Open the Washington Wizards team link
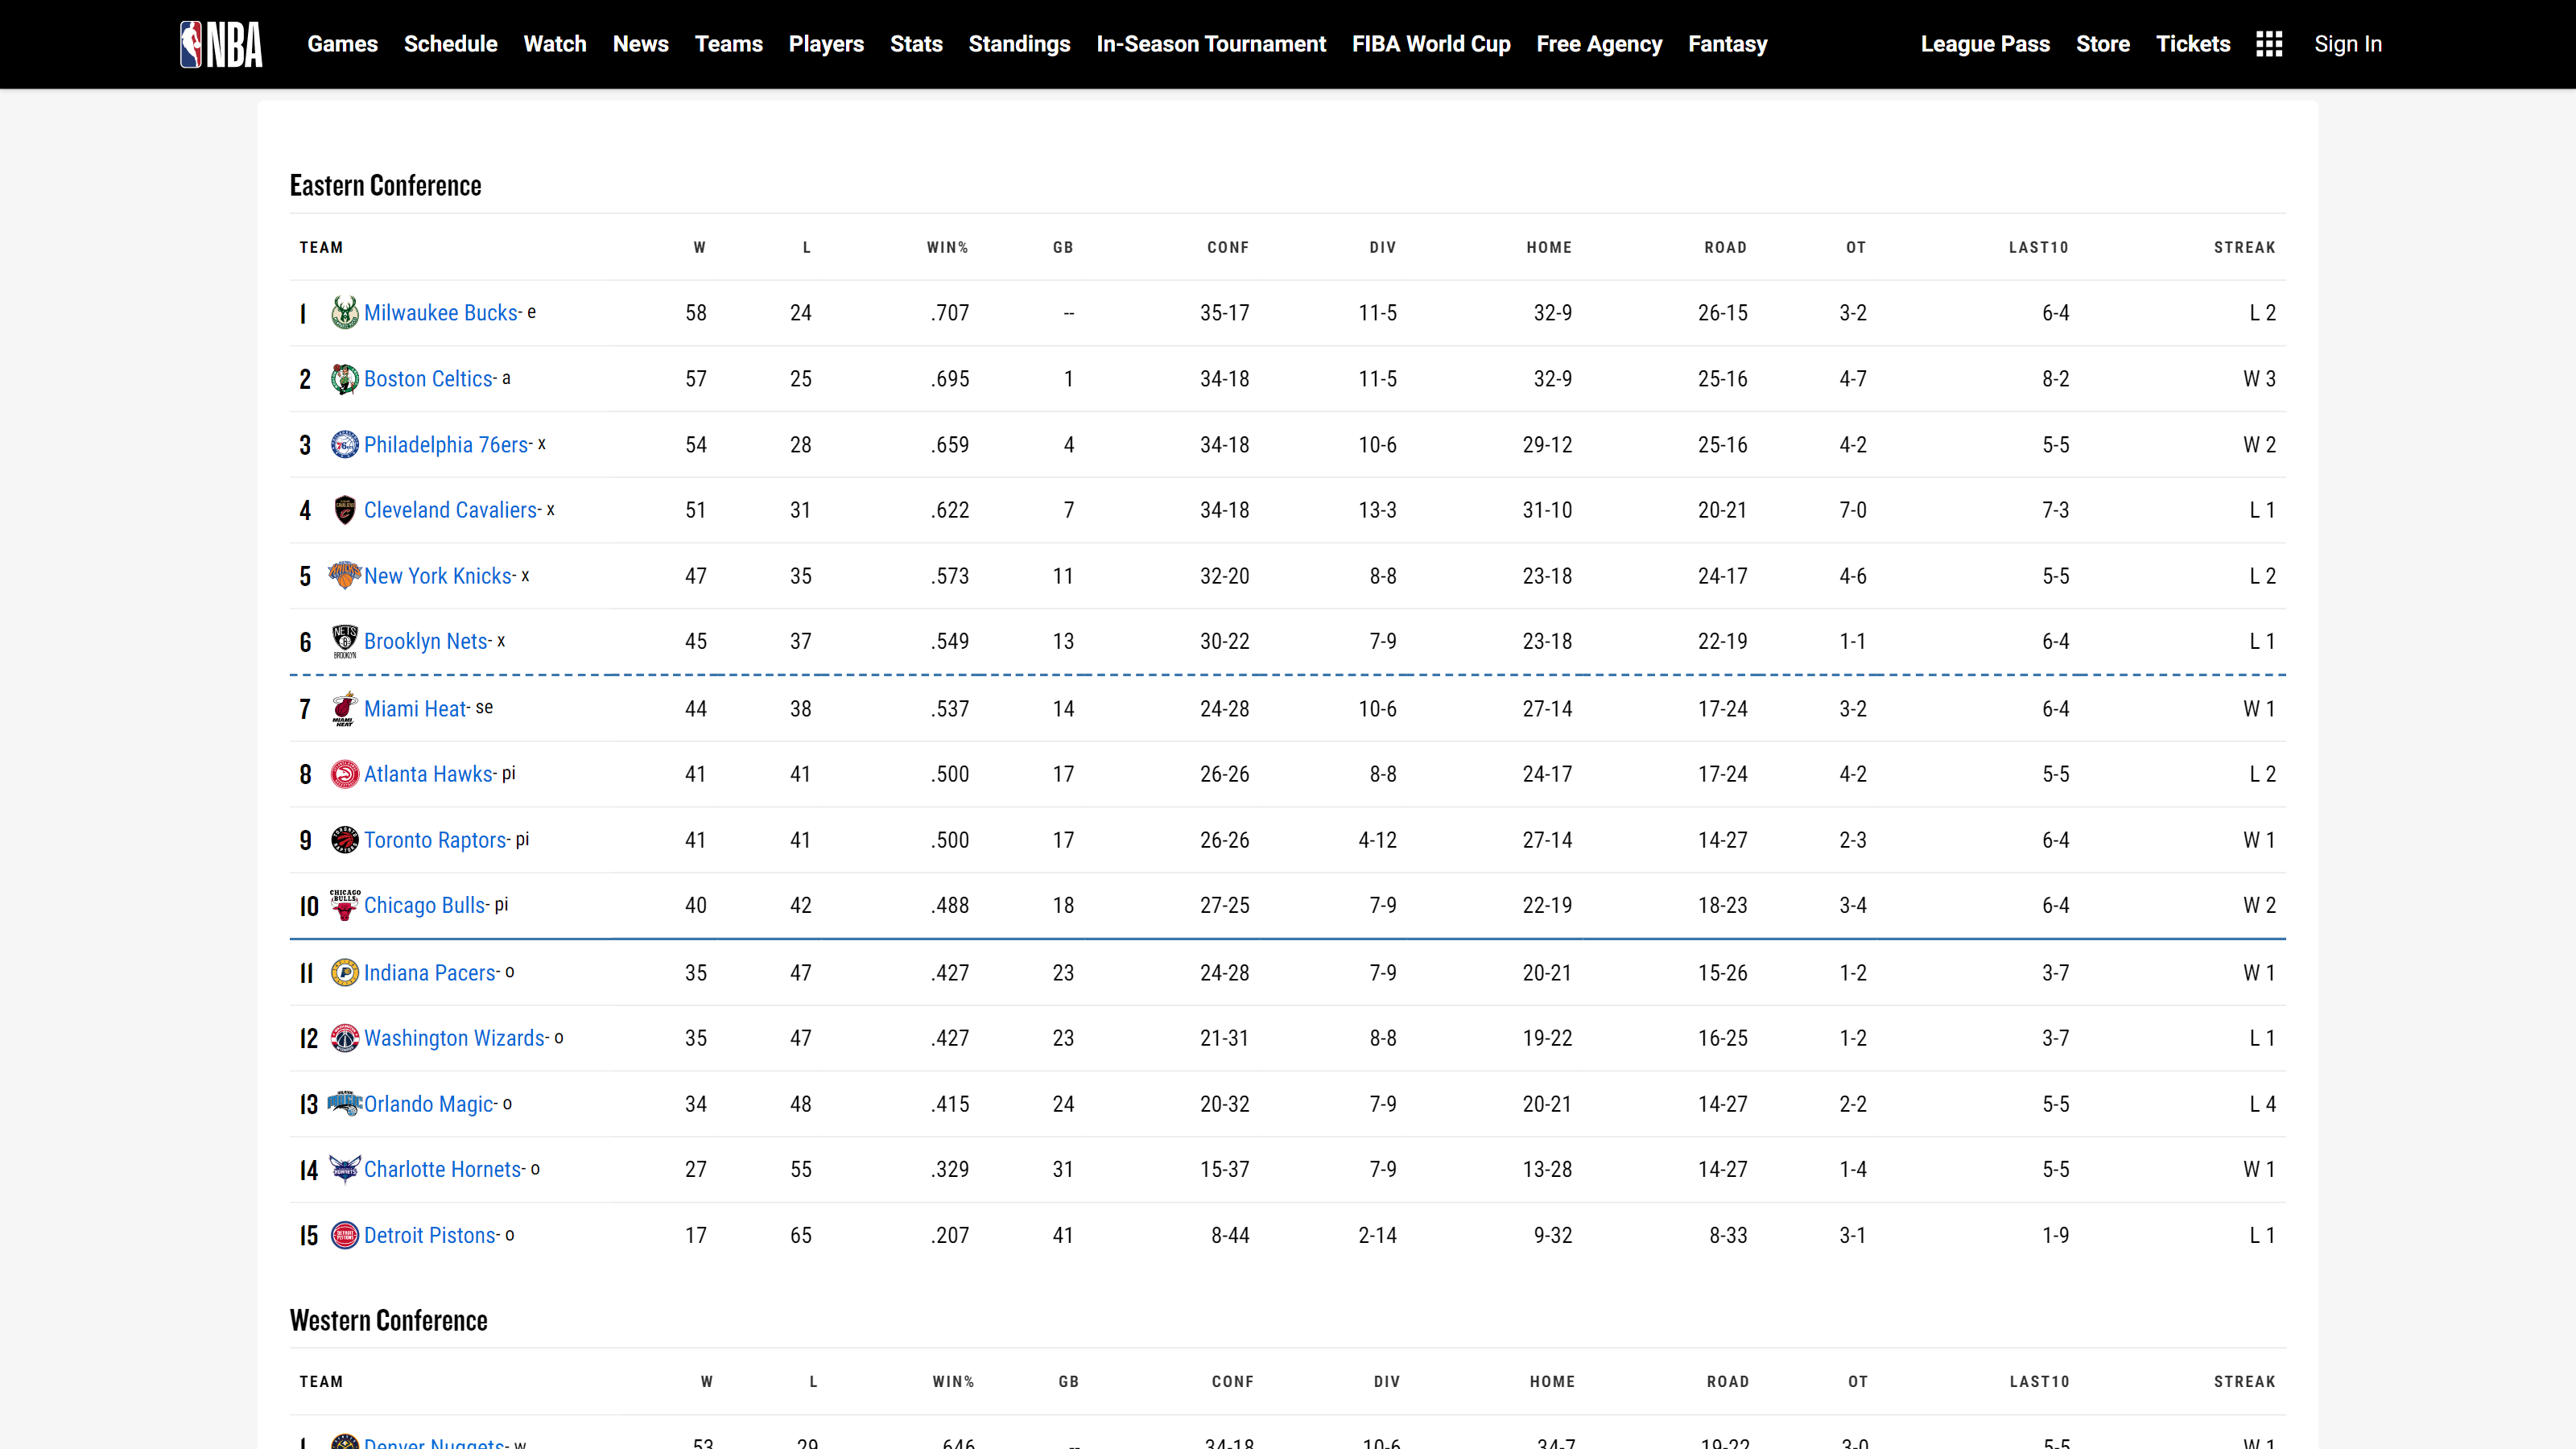The image size is (2576, 1449). click(455, 1038)
